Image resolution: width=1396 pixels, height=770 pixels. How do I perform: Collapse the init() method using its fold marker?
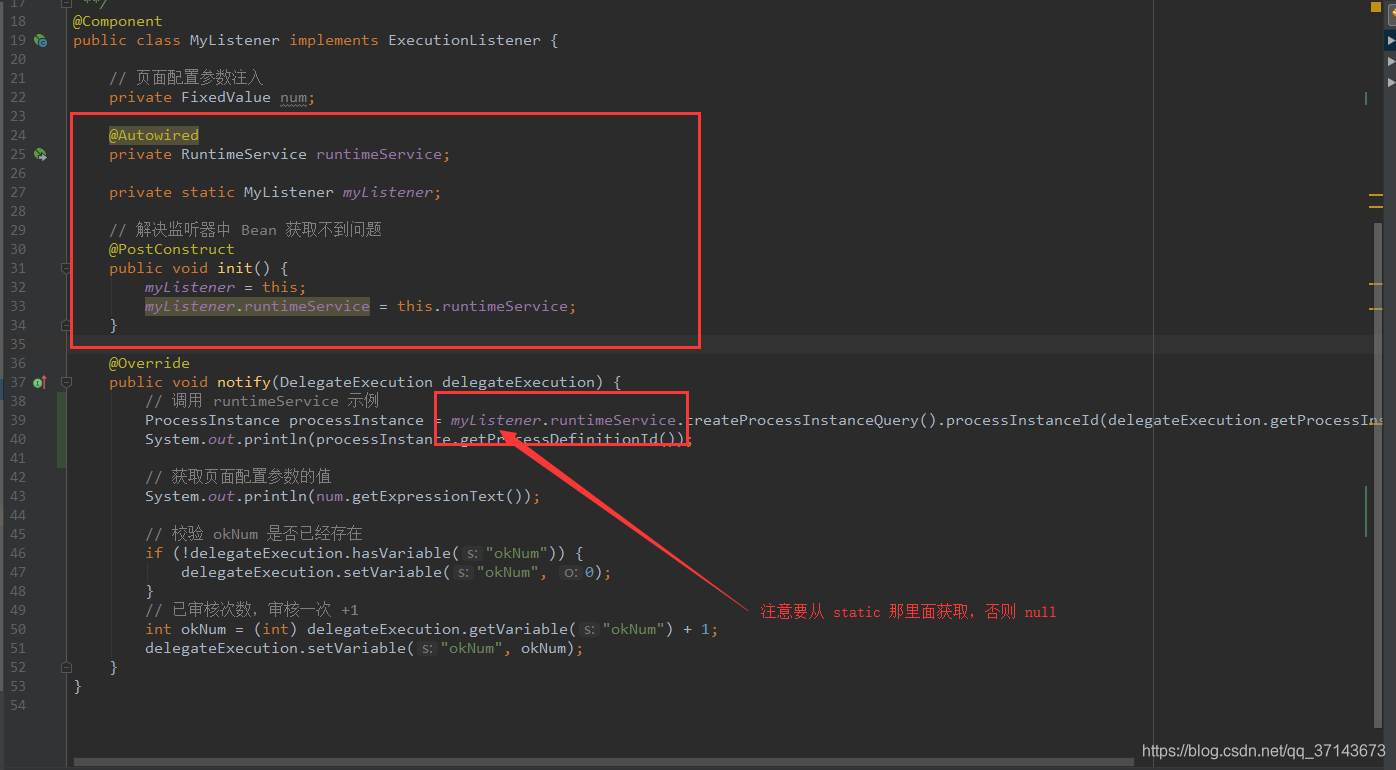tap(66, 268)
